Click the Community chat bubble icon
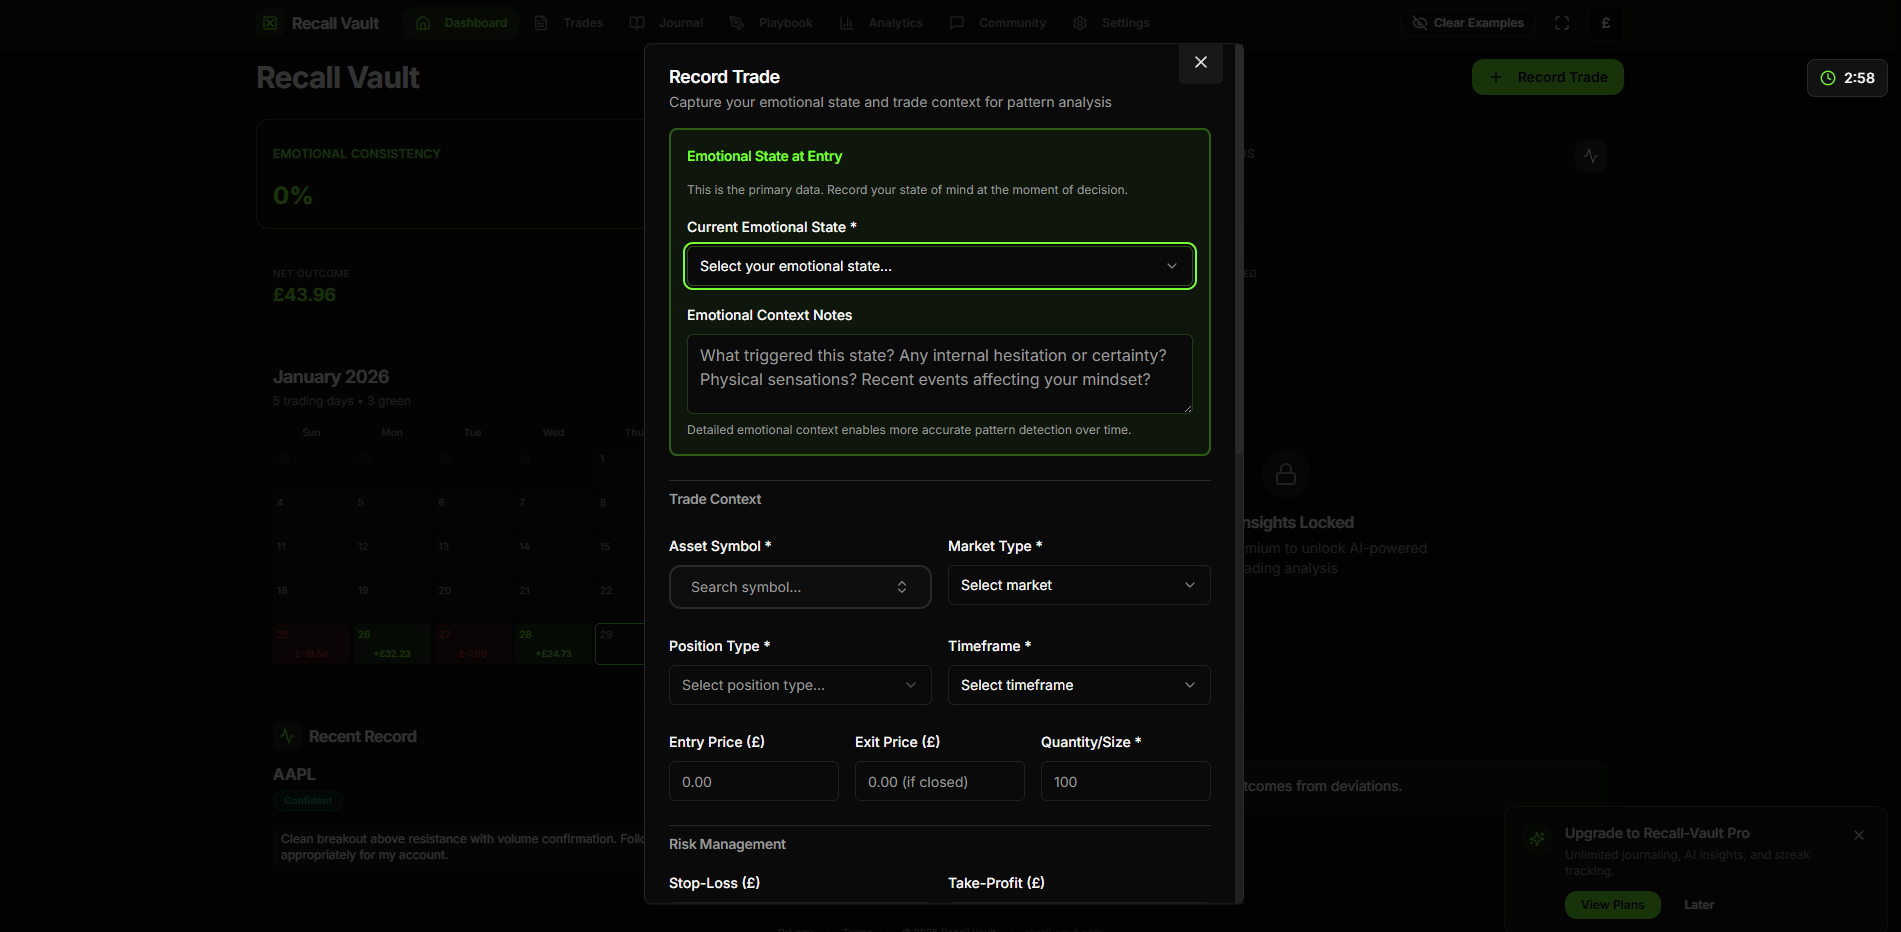Image resolution: width=1901 pixels, height=932 pixels. 957,22
